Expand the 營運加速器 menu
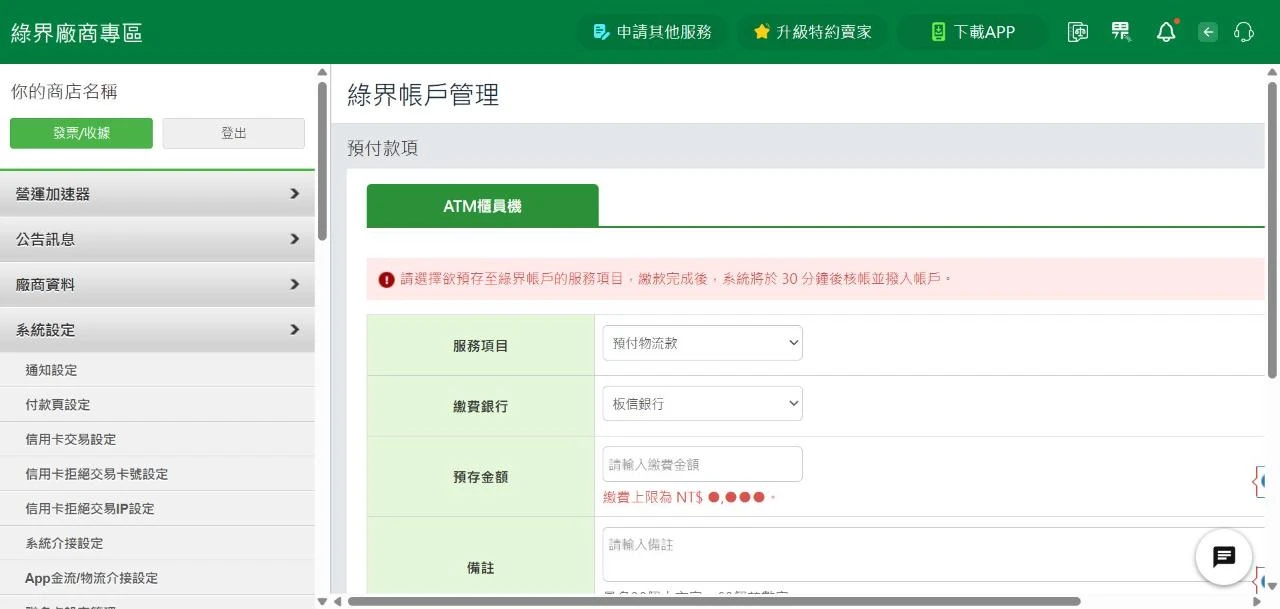Screen dimensions: 1280x609 coord(157,194)
